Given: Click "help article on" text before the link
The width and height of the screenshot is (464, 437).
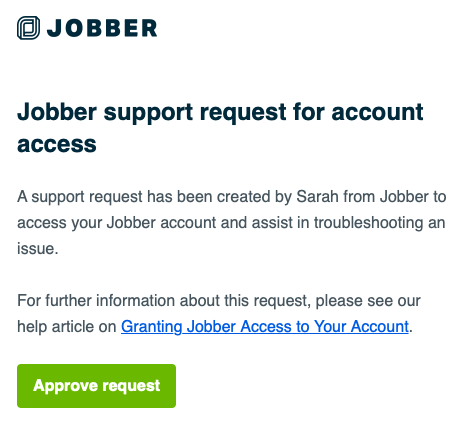Looking at the screenshot, I should [67, 326].
